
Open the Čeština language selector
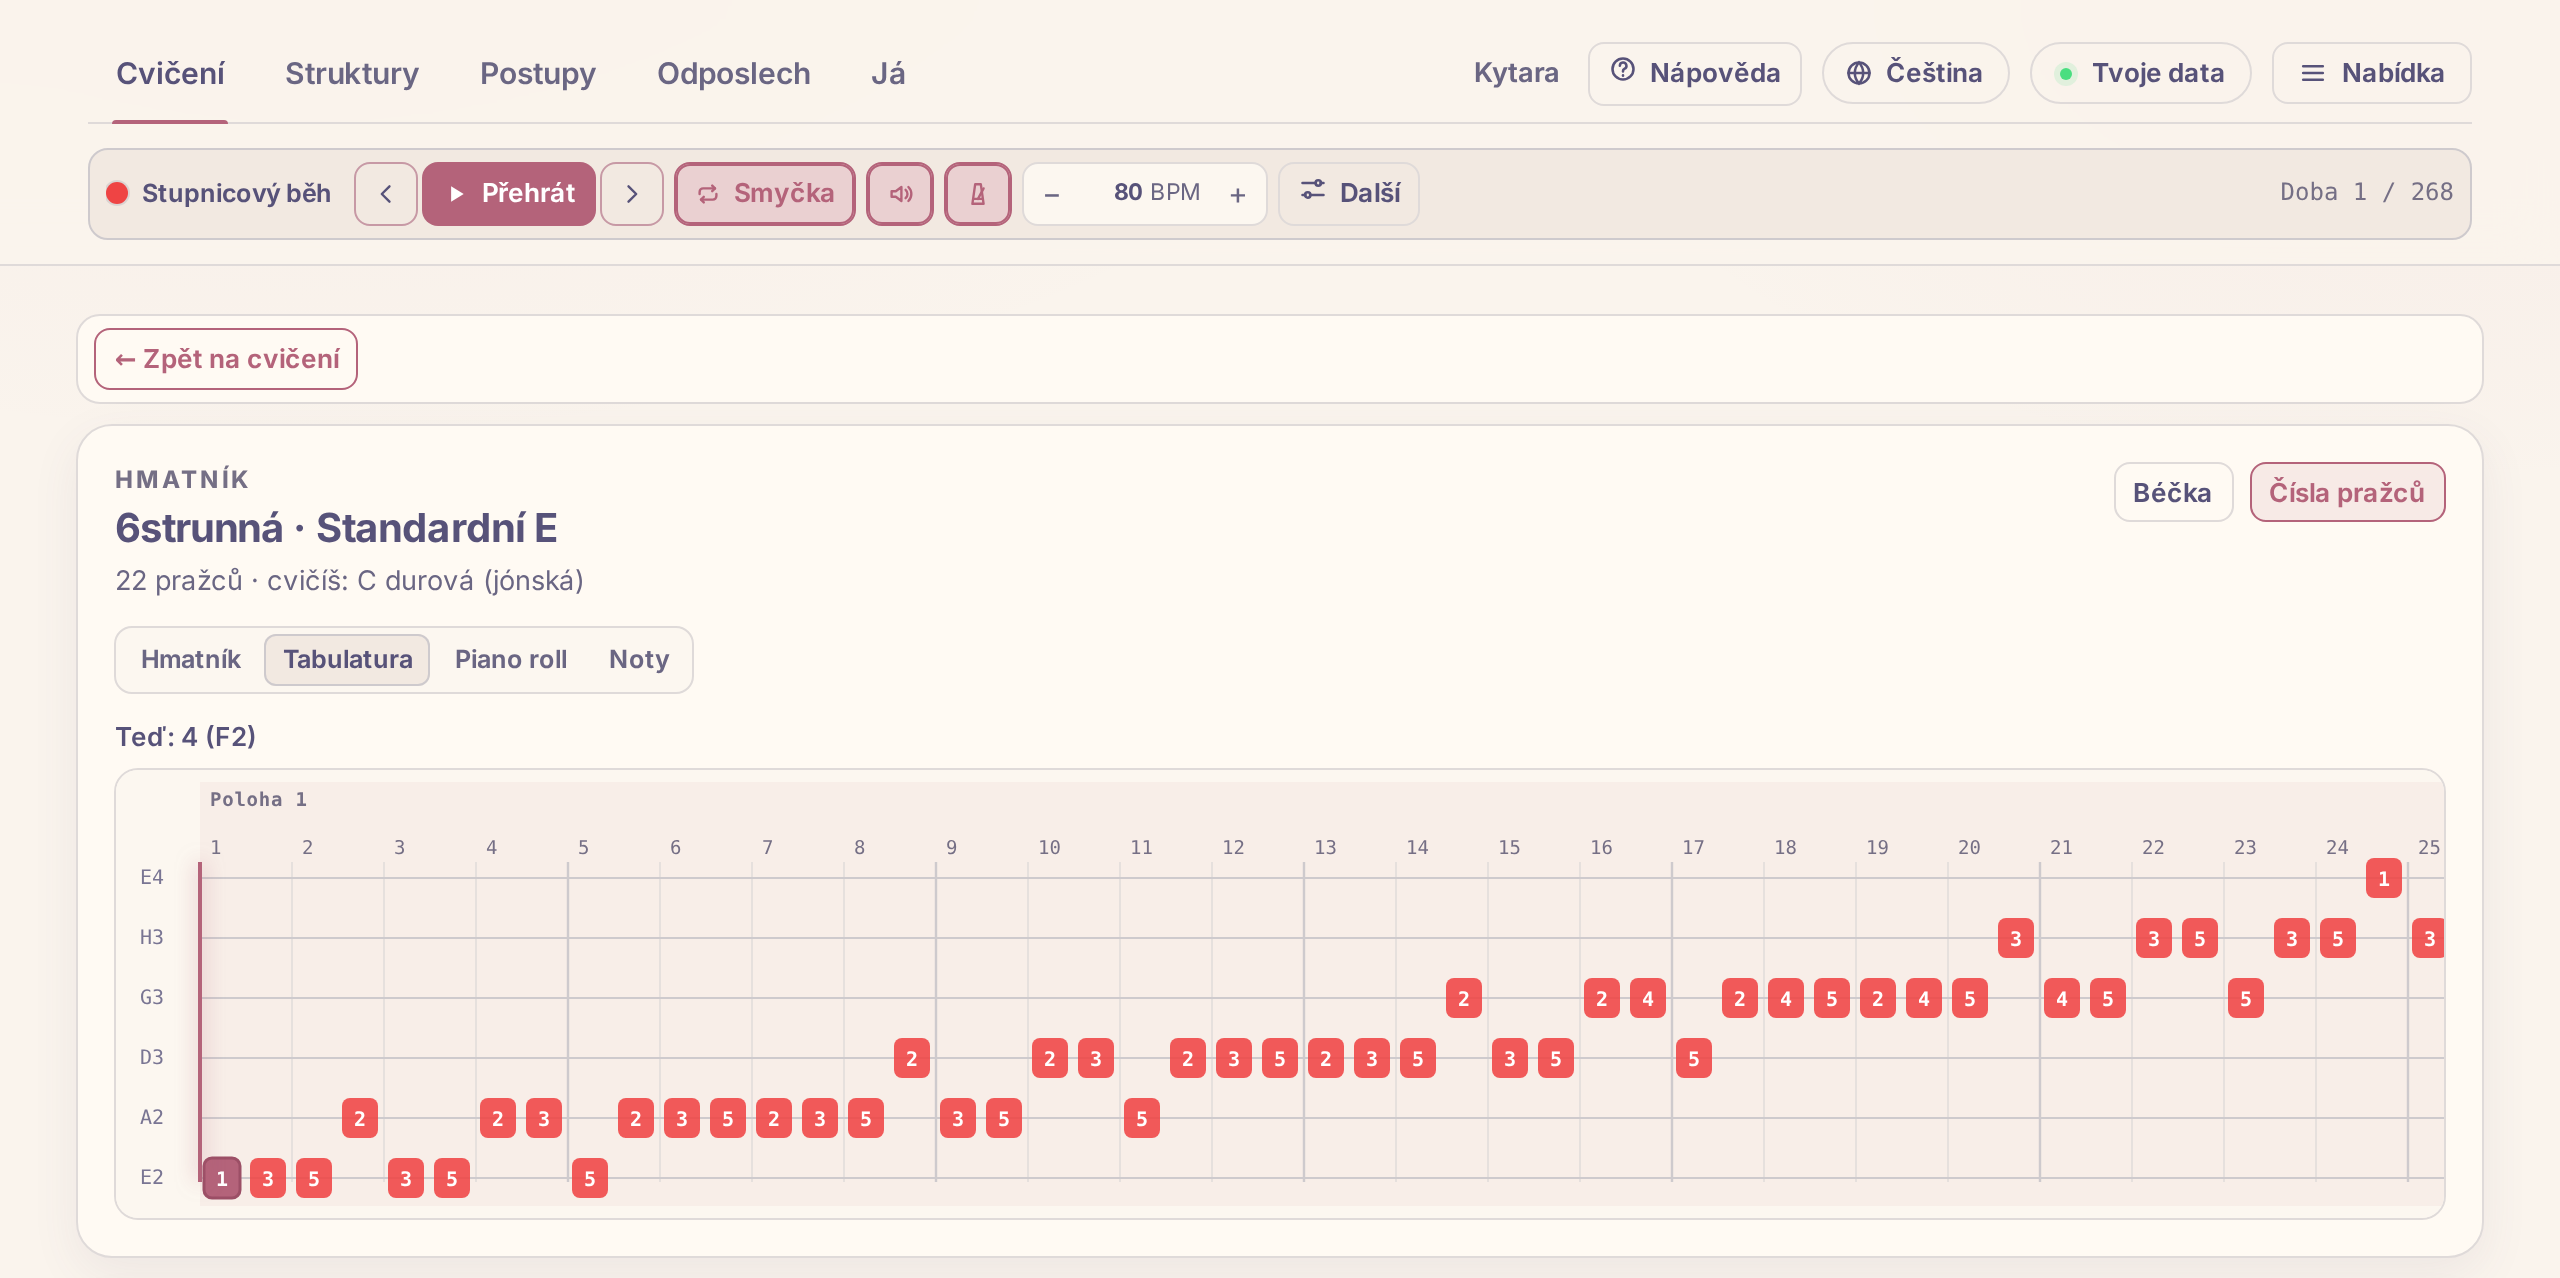1915,73
